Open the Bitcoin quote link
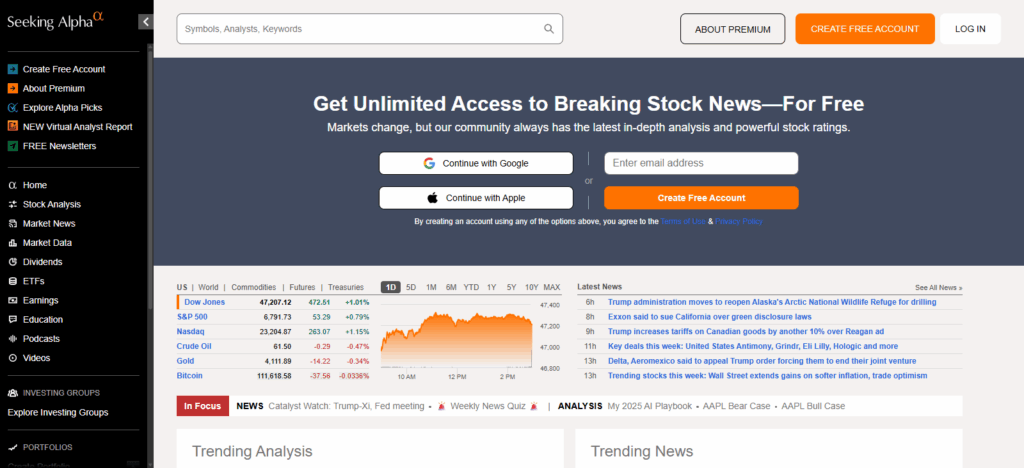 [190, 376]
